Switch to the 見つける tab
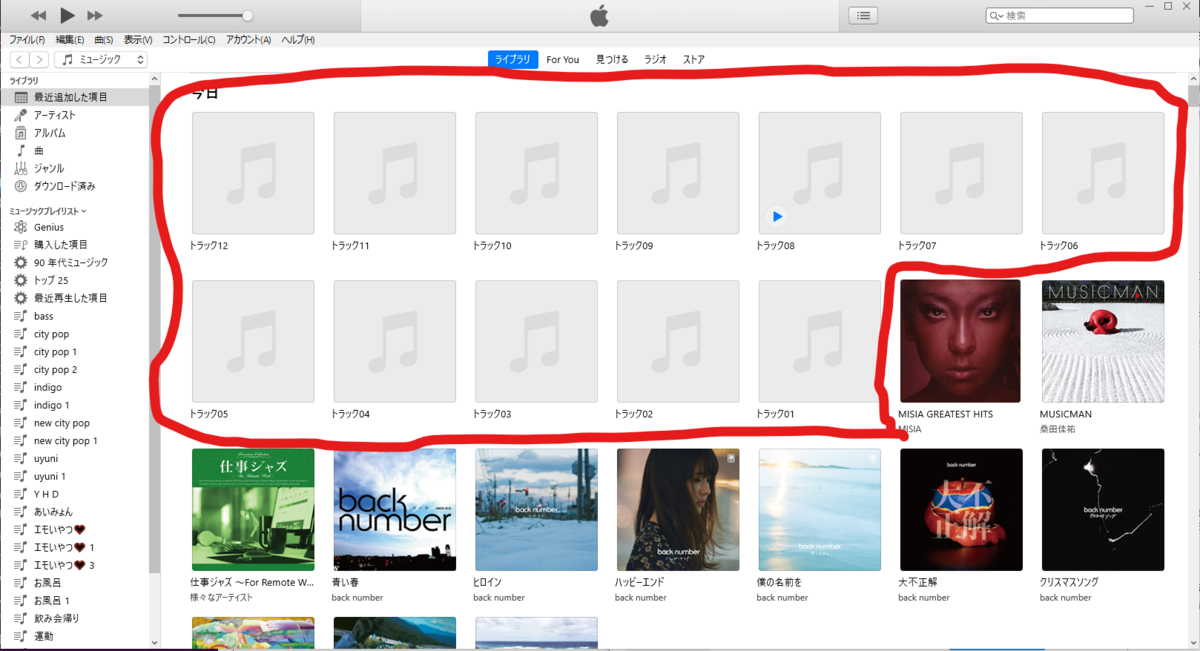Image resolution: width=1200 pixels, height=651 pixels. pyautogui.click(x=612, y=60)
